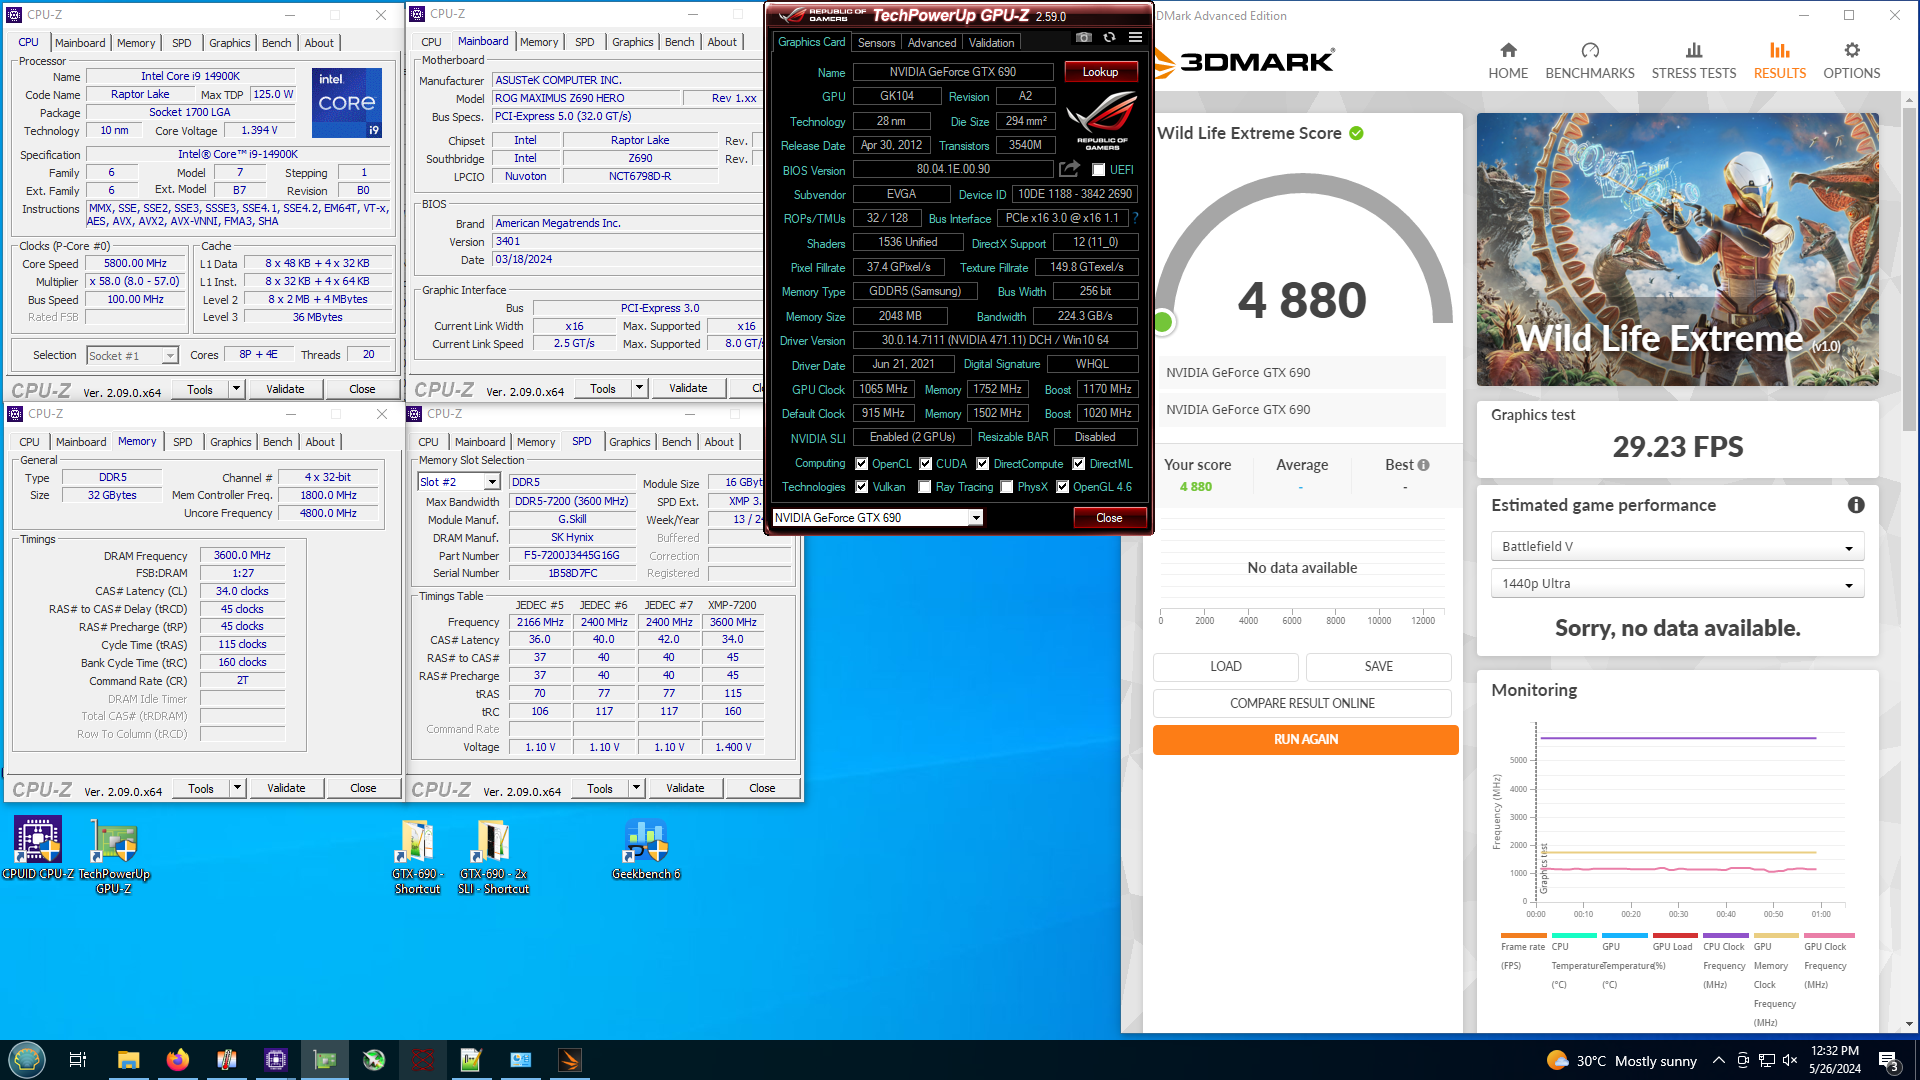
Task: Open 3DMark OPTIONS gear
Action: [x=1852, y=60]
